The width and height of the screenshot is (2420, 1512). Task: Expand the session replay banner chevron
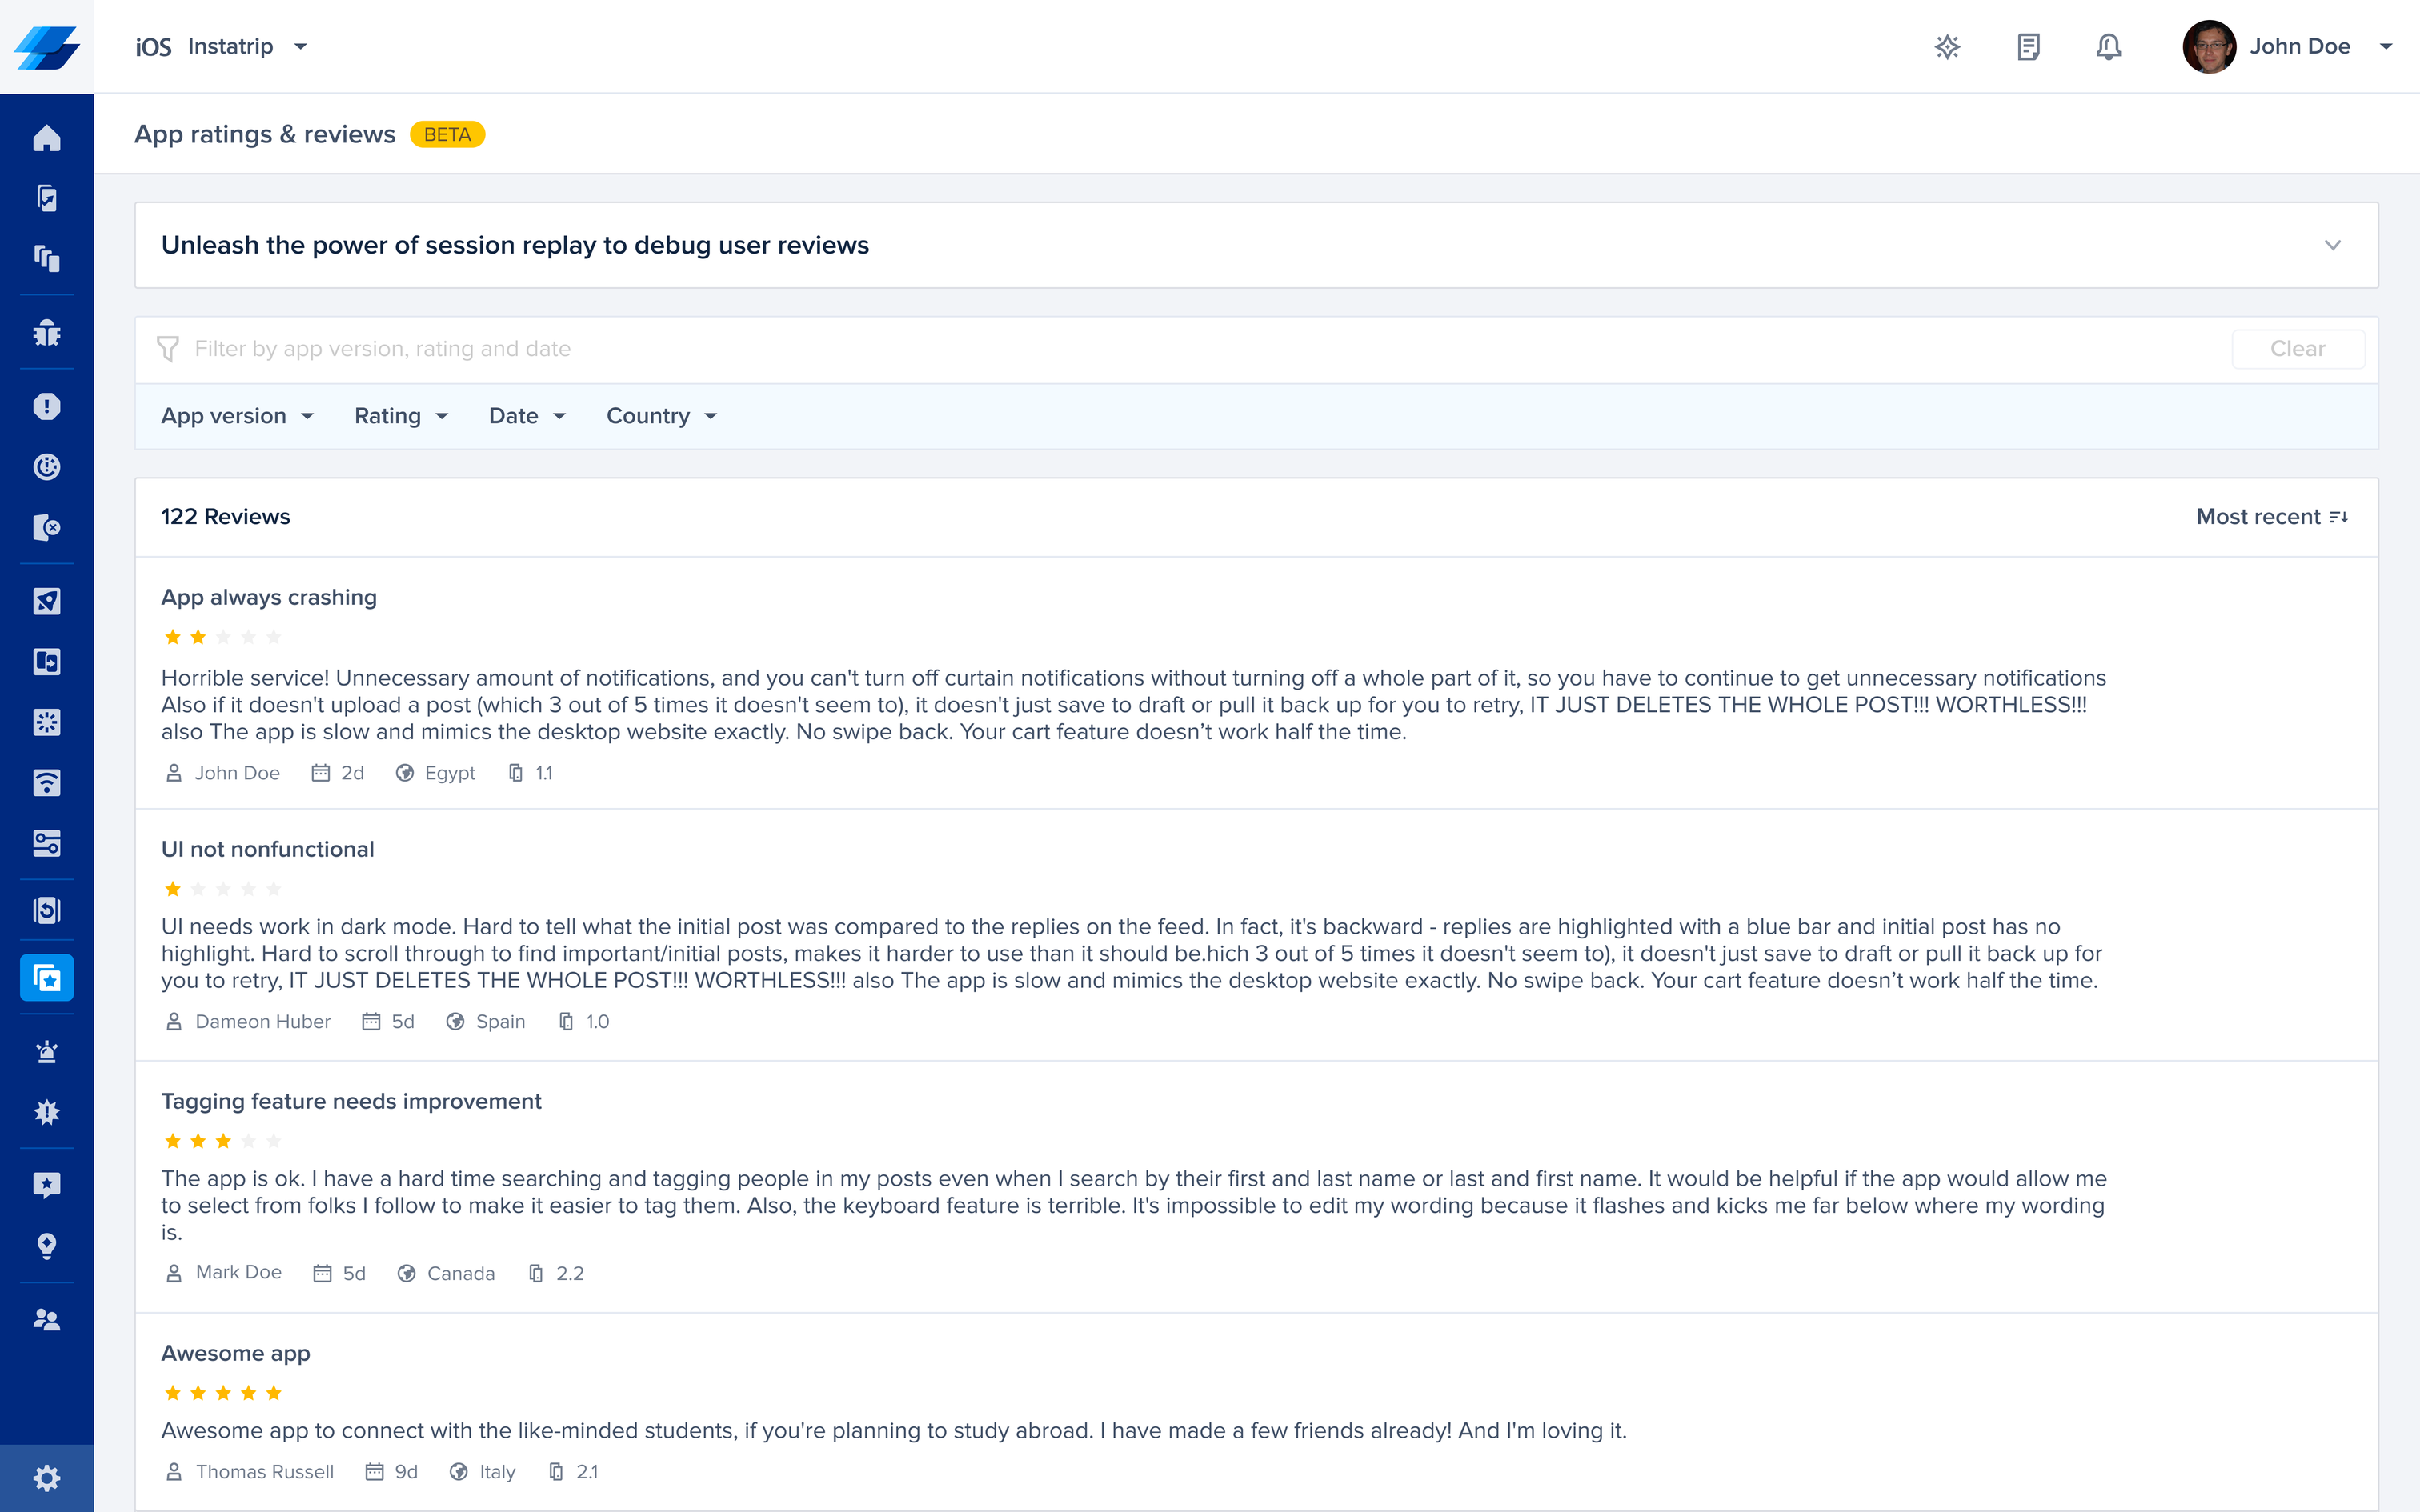(x=2332, y=245)
